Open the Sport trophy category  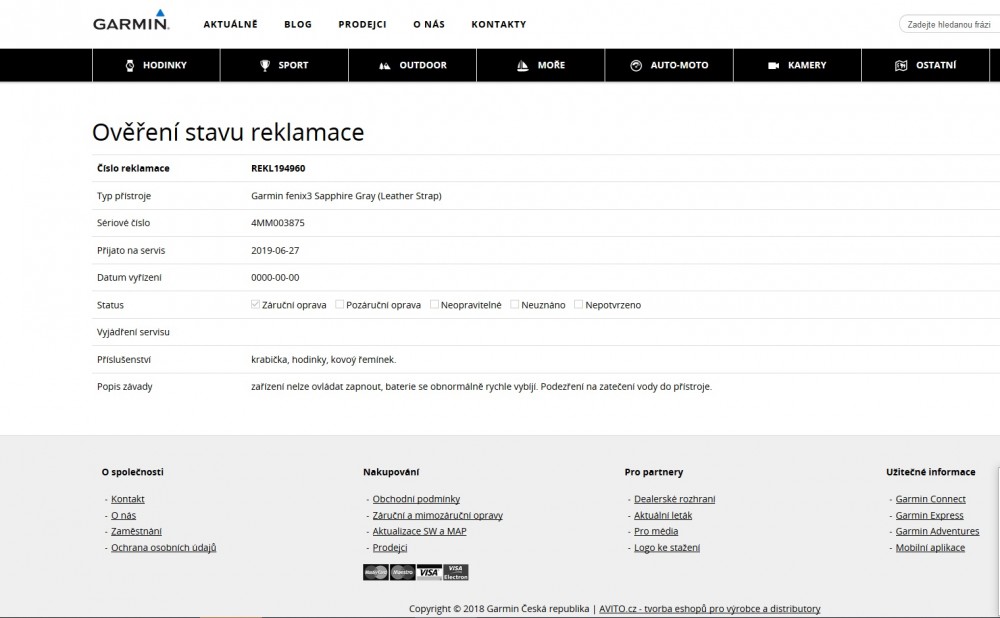(x=284, y=65)
